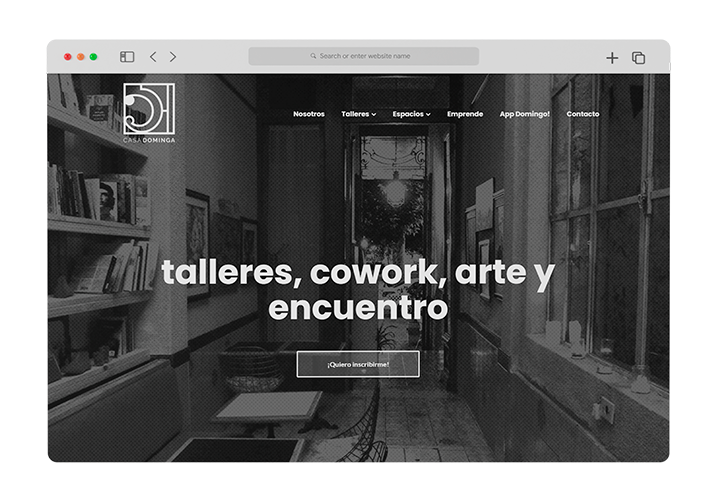Open the Nosotros page
Viewport: 714px width, 500px height.
[x=309, y=114]
